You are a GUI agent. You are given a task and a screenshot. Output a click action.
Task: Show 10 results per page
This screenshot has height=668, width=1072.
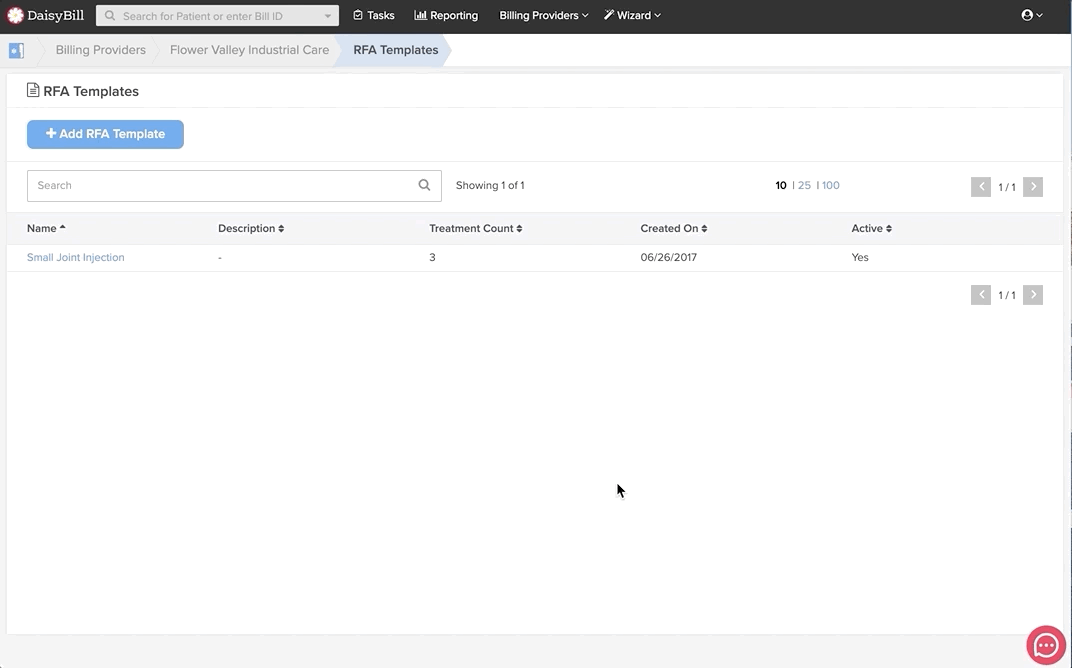pos(781,185)
